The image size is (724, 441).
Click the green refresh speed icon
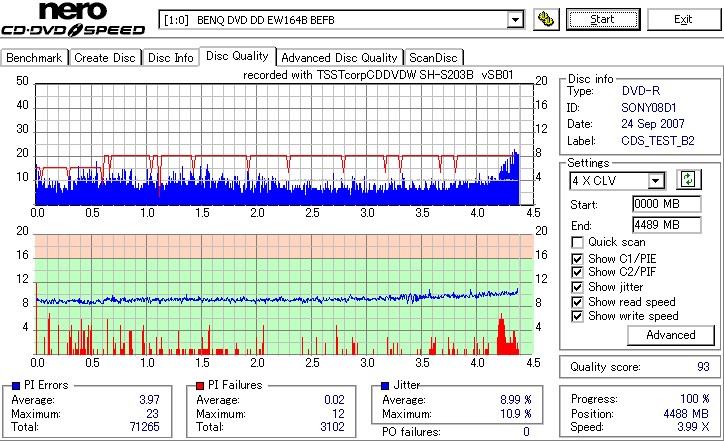[x=688, y=179]
